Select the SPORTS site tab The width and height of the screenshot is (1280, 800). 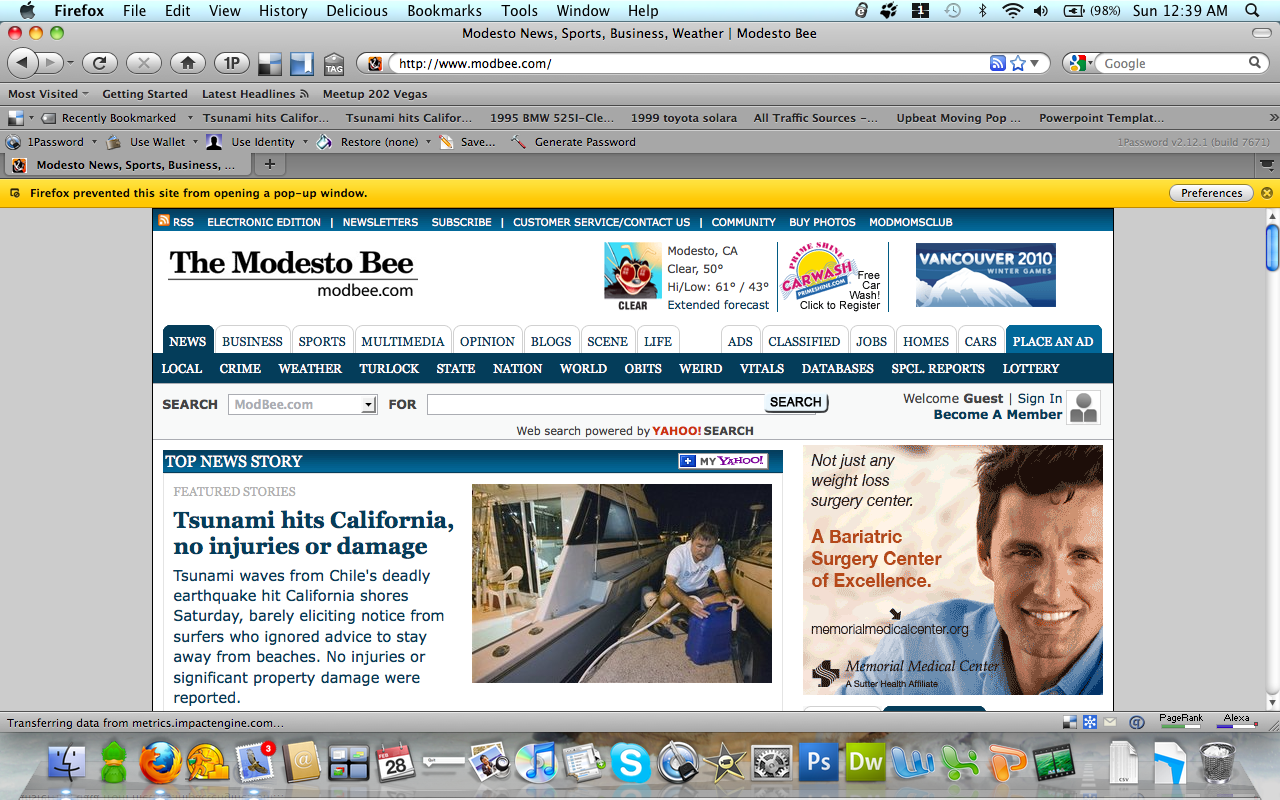[x=322, y=341]
